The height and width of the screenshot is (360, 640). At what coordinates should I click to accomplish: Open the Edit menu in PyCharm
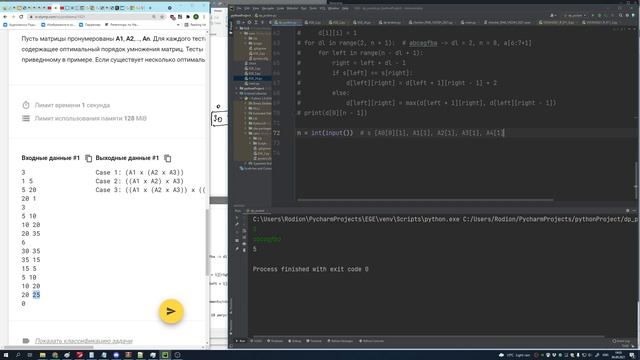click(x=247, y=8)
